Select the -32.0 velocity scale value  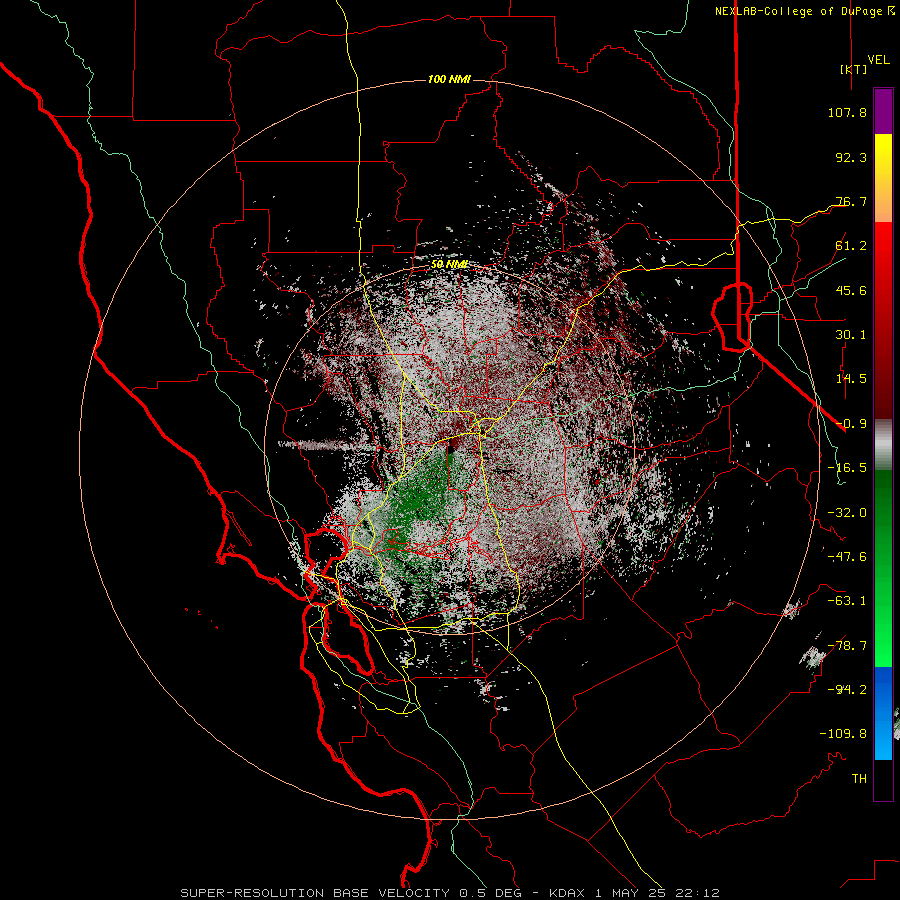(x=847, y=513)
